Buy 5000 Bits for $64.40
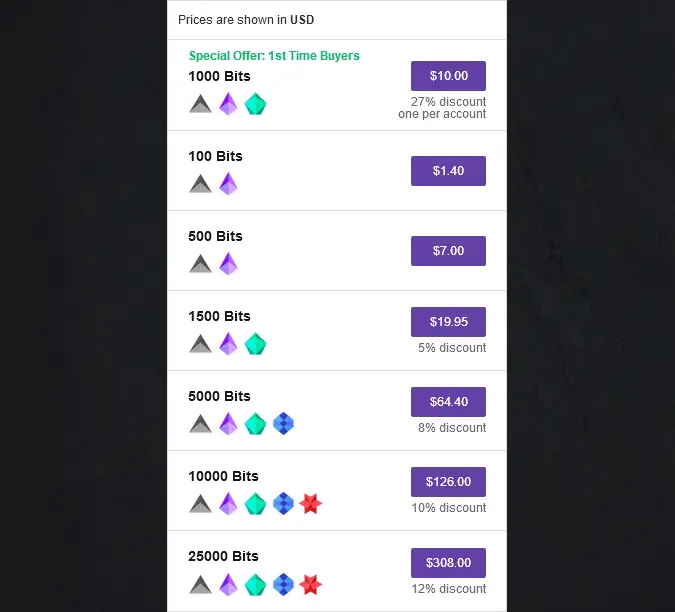Screen dimensions: 675x612 click(448, 402)
